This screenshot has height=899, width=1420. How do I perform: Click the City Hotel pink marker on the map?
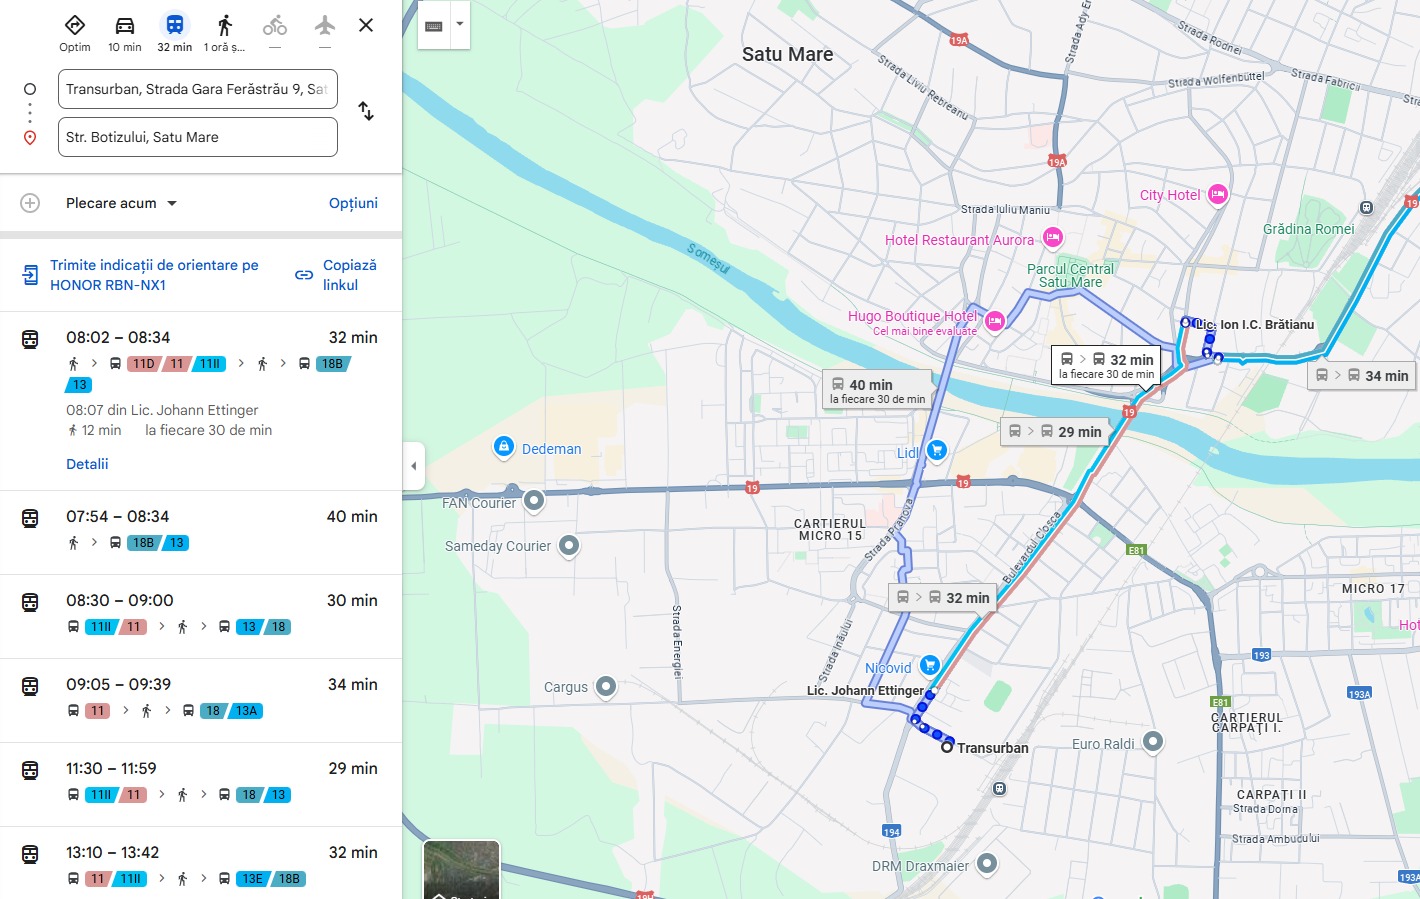coord(1216,195)
